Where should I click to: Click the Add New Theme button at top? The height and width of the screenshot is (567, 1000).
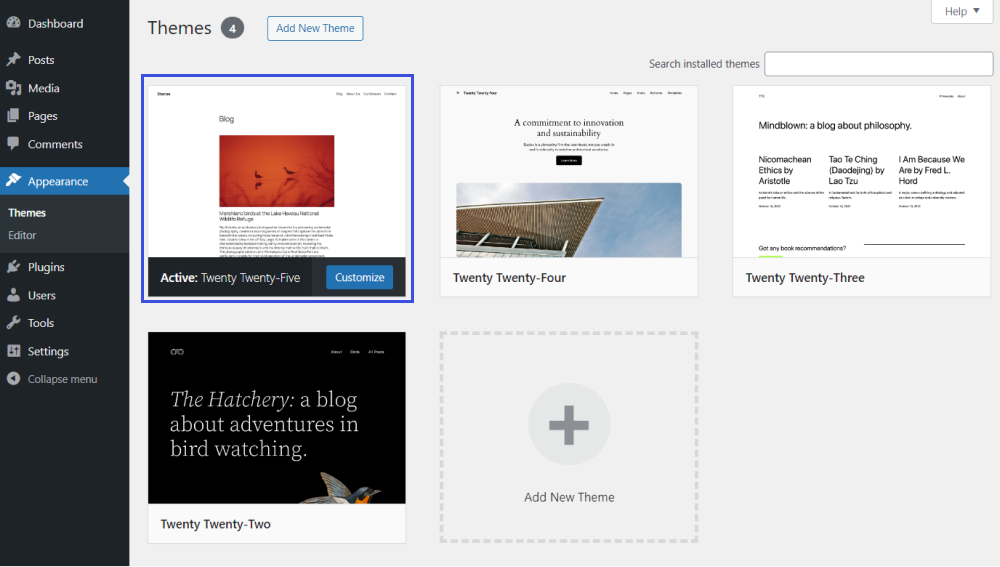pyautogui.click(x=315, y=28)
